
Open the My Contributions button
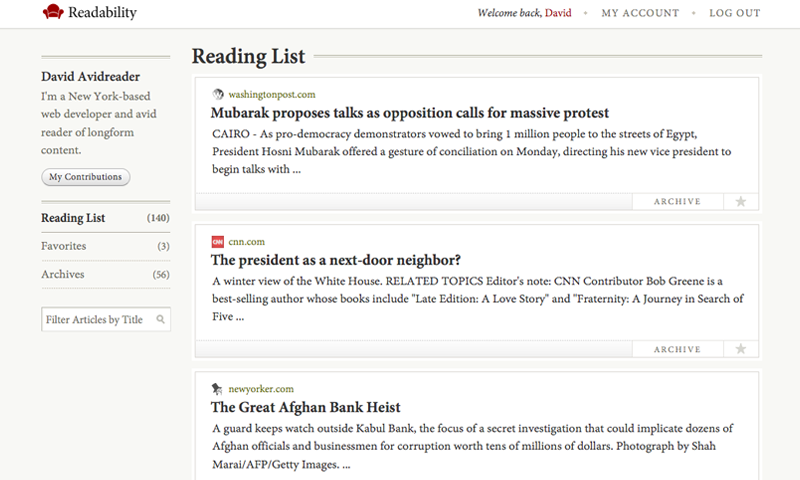pyautogui.click(x=86, y=177)
